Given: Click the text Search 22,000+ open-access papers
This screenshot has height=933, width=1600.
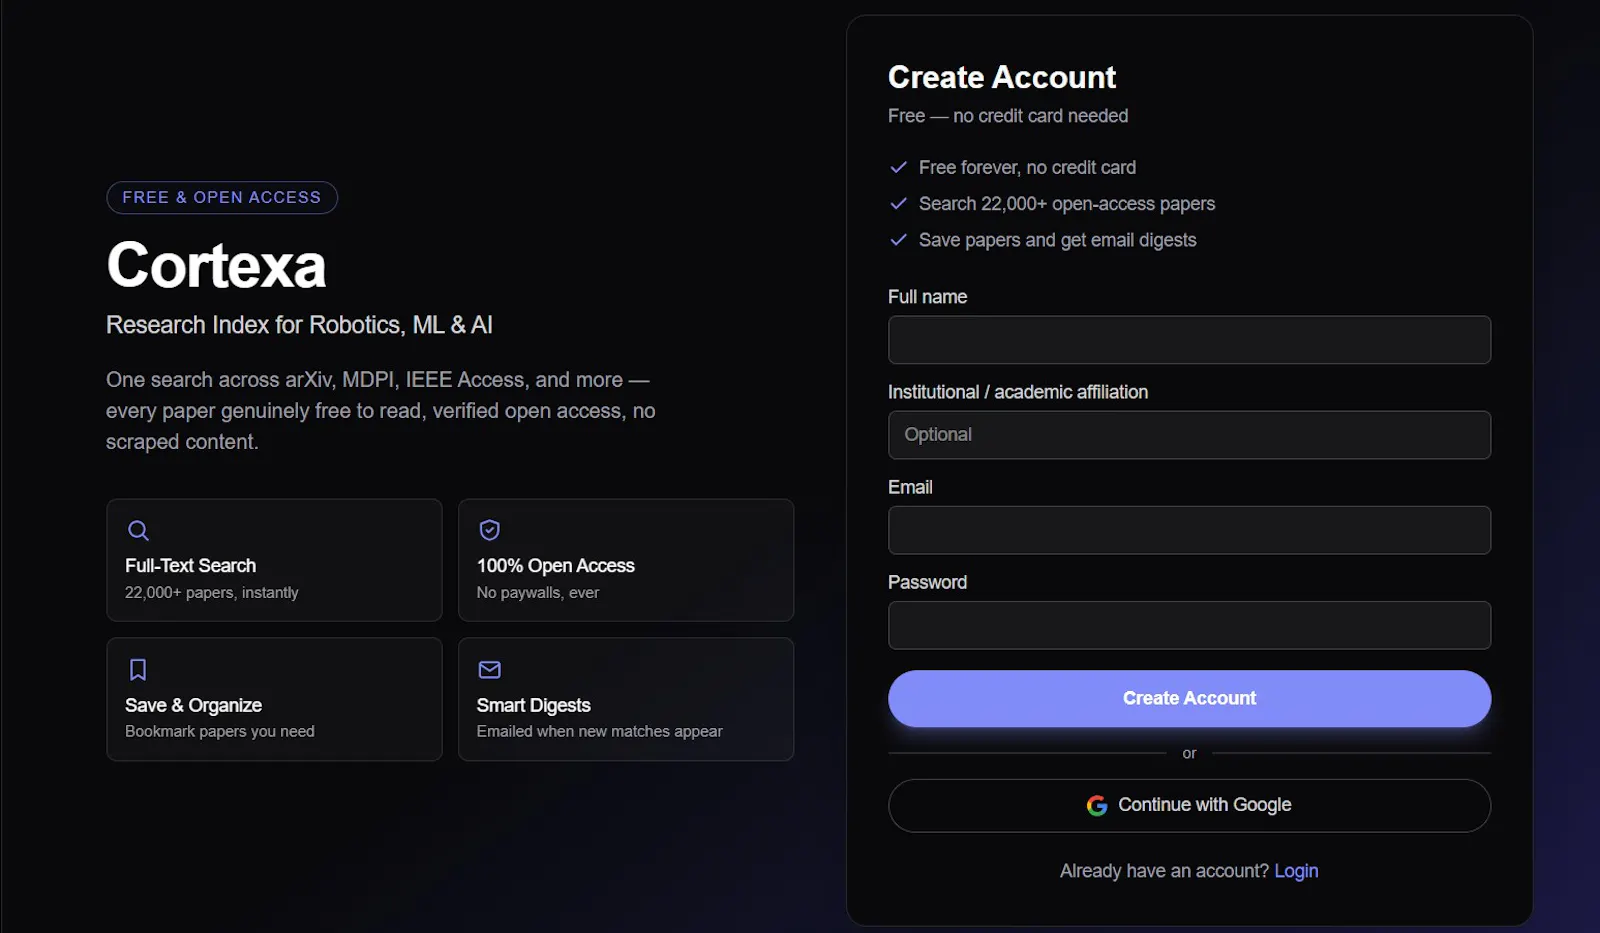Looking at the screenshot, I should [x=1067, y=204].
